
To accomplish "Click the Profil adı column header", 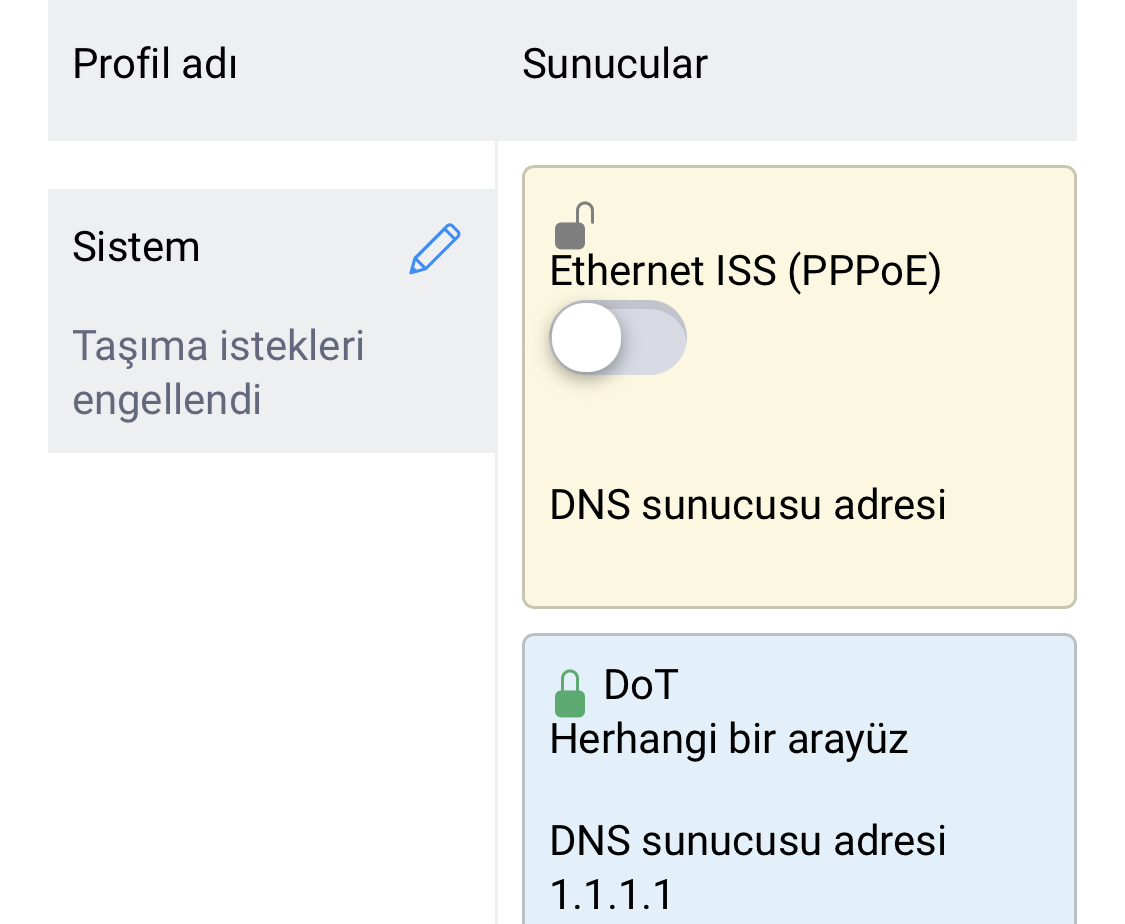I will pyautogui.click(x=155, y=64).
